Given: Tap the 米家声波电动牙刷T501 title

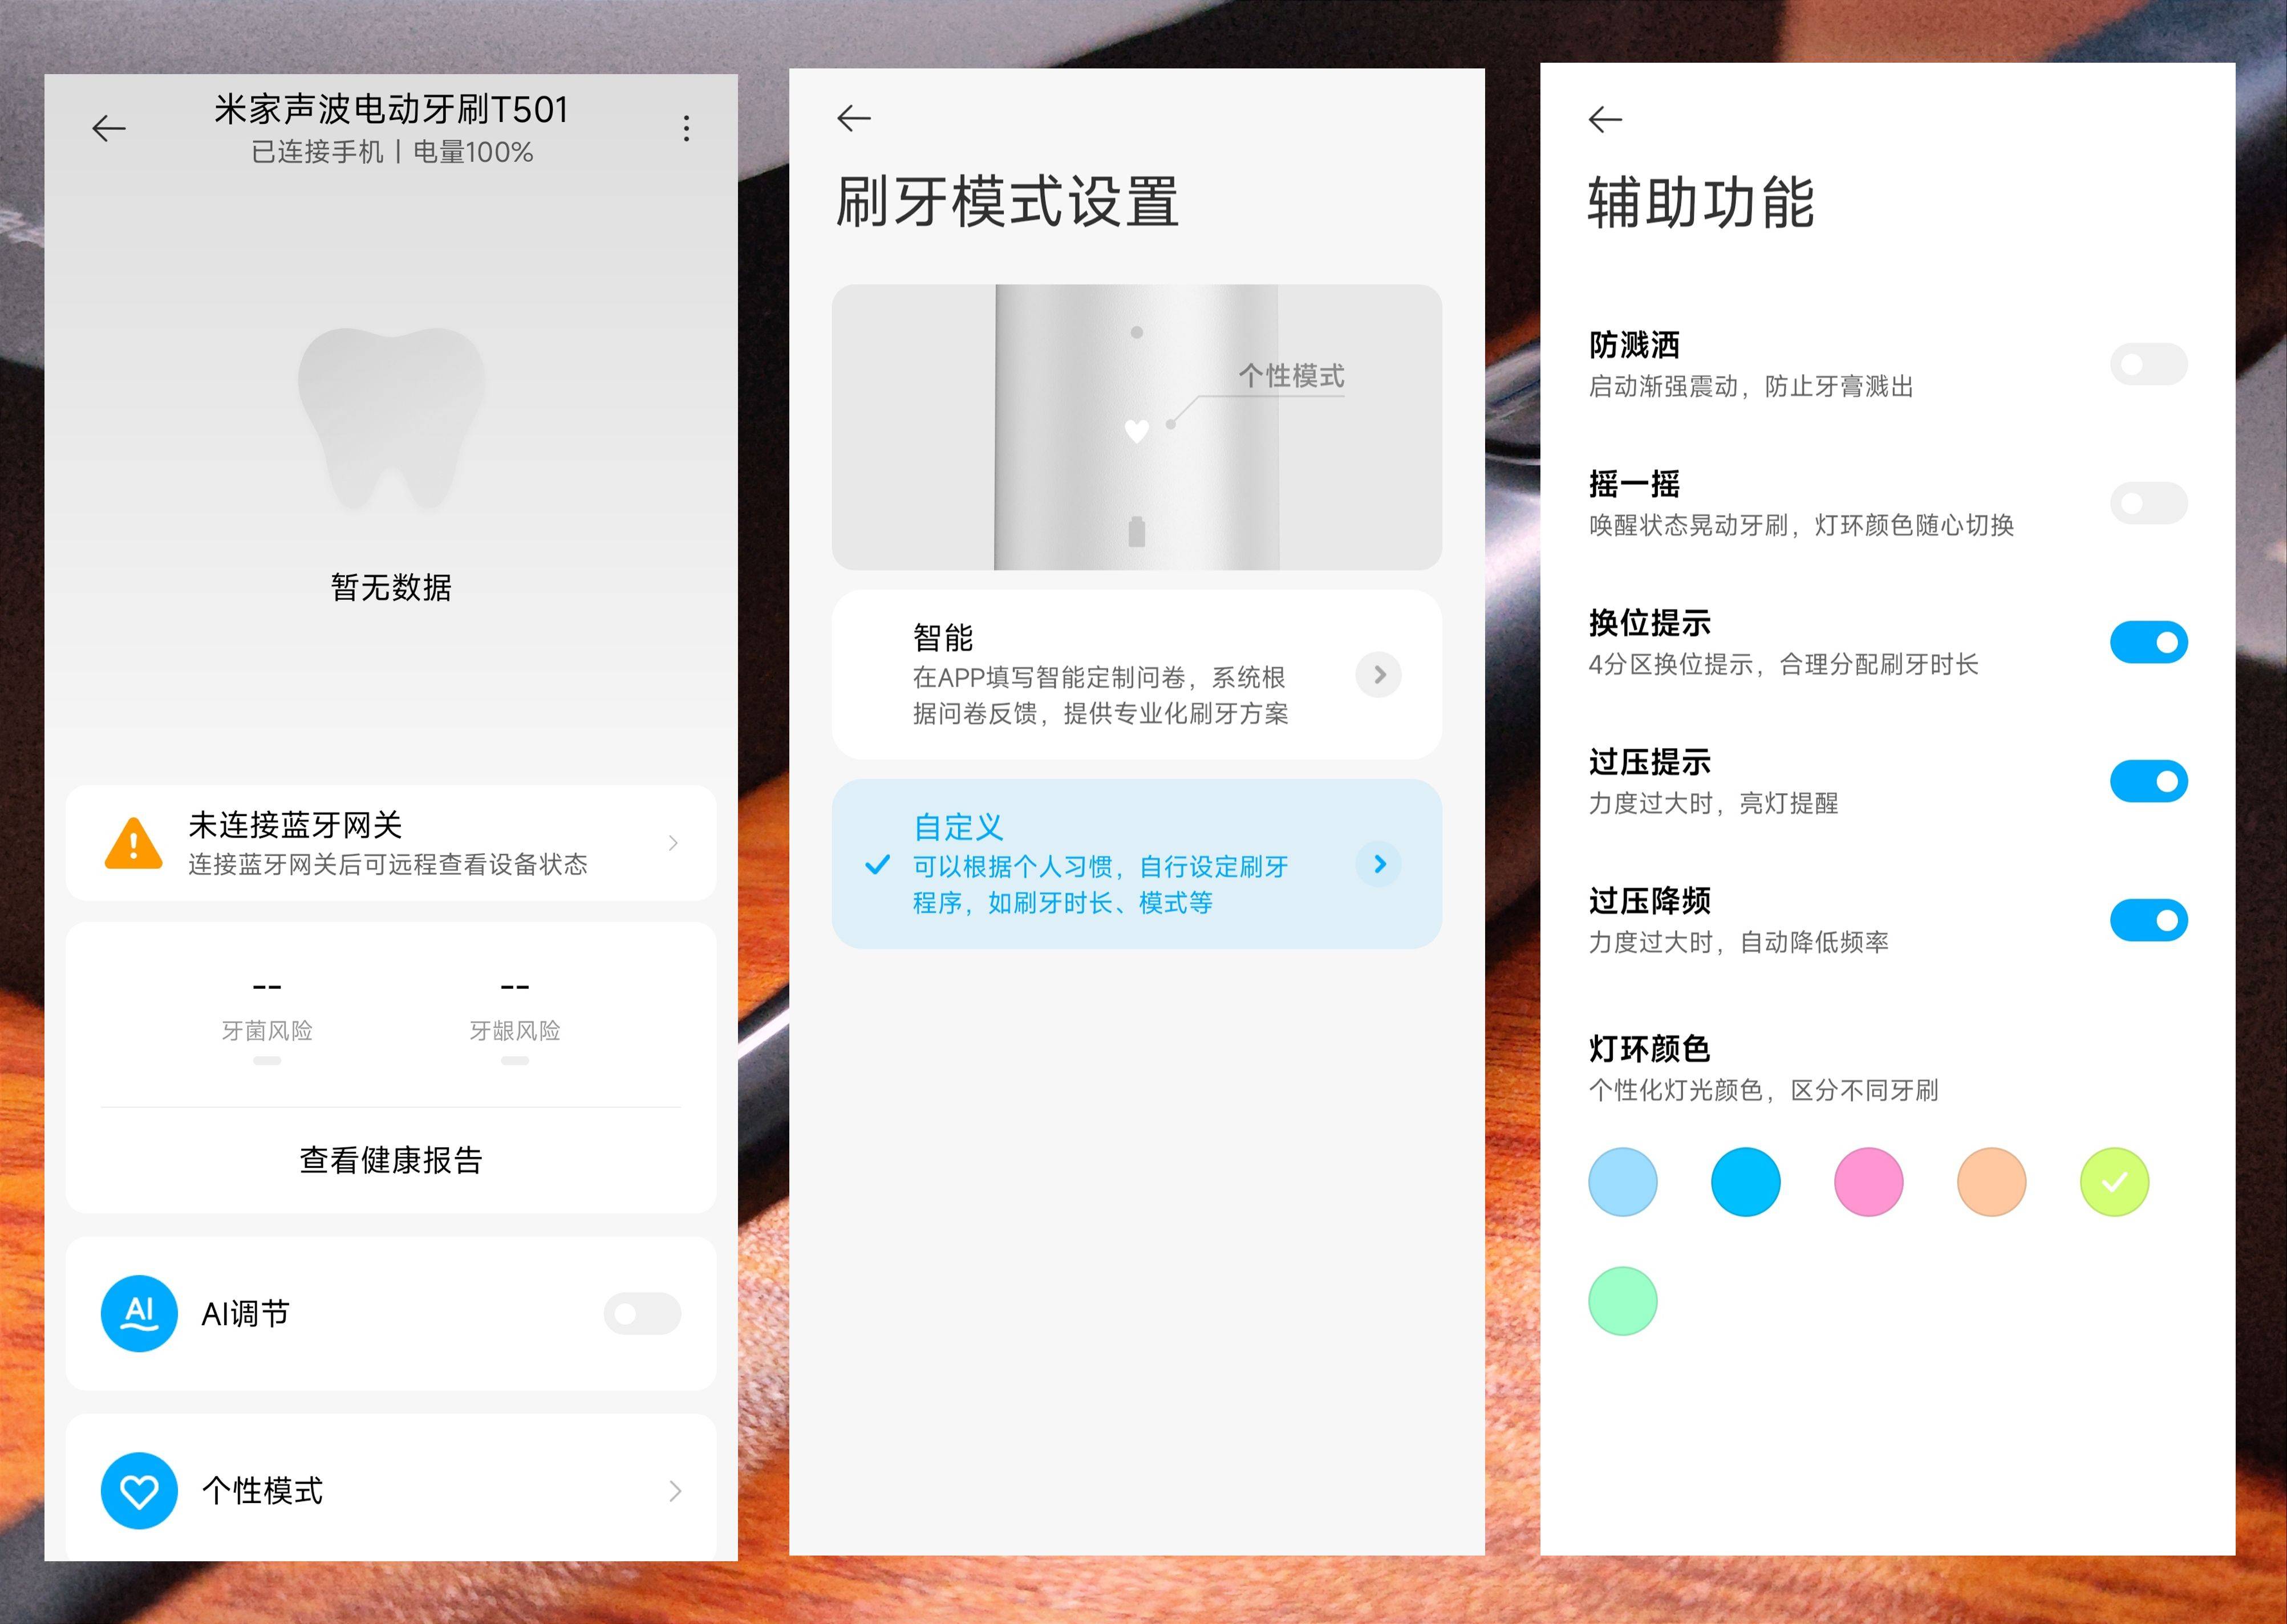Looking at the screenshot, I should tap(391, 109).
